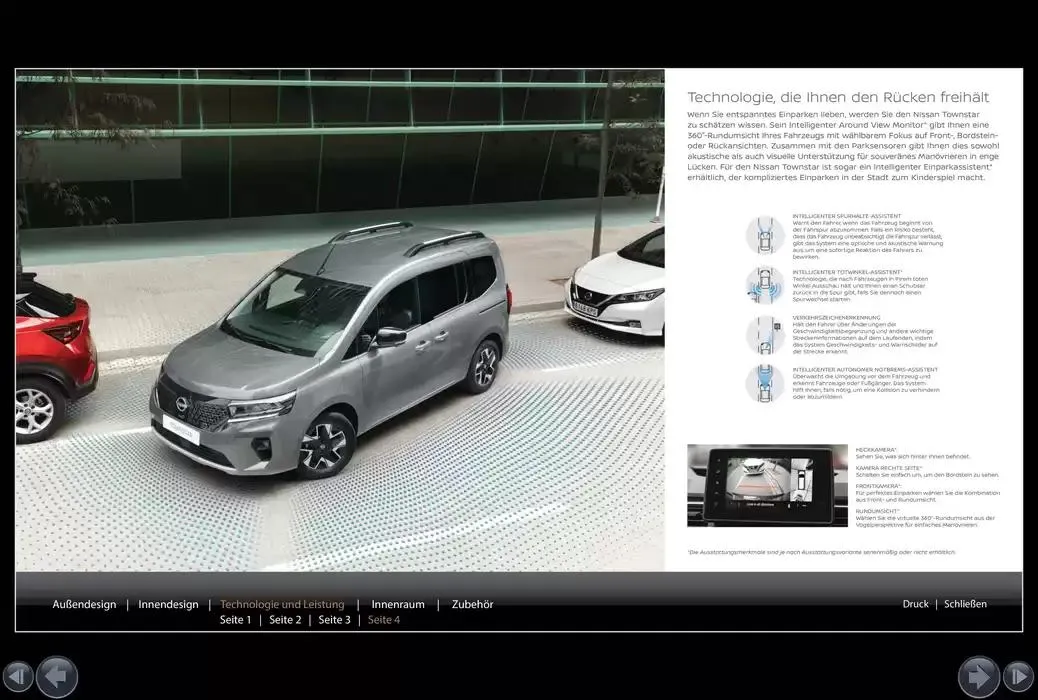
Task: Open the Innendesign section
Action: (168, 604)
